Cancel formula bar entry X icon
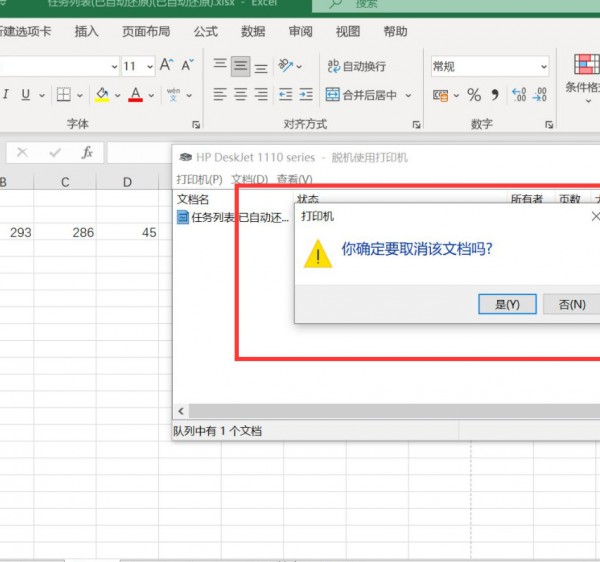This screenshot has width=600, height=562. point(22,153)
